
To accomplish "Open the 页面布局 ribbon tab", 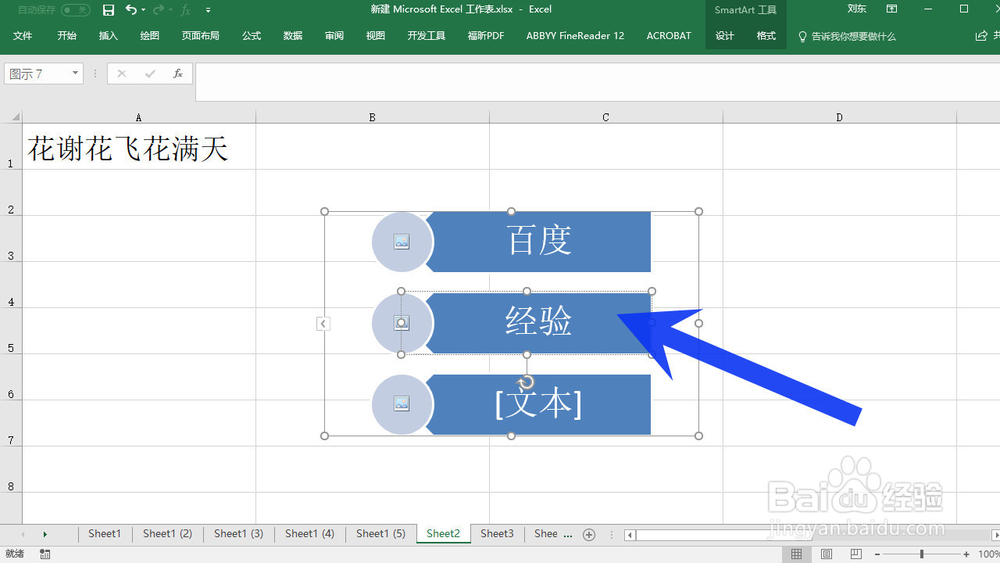I will (200, 36).
